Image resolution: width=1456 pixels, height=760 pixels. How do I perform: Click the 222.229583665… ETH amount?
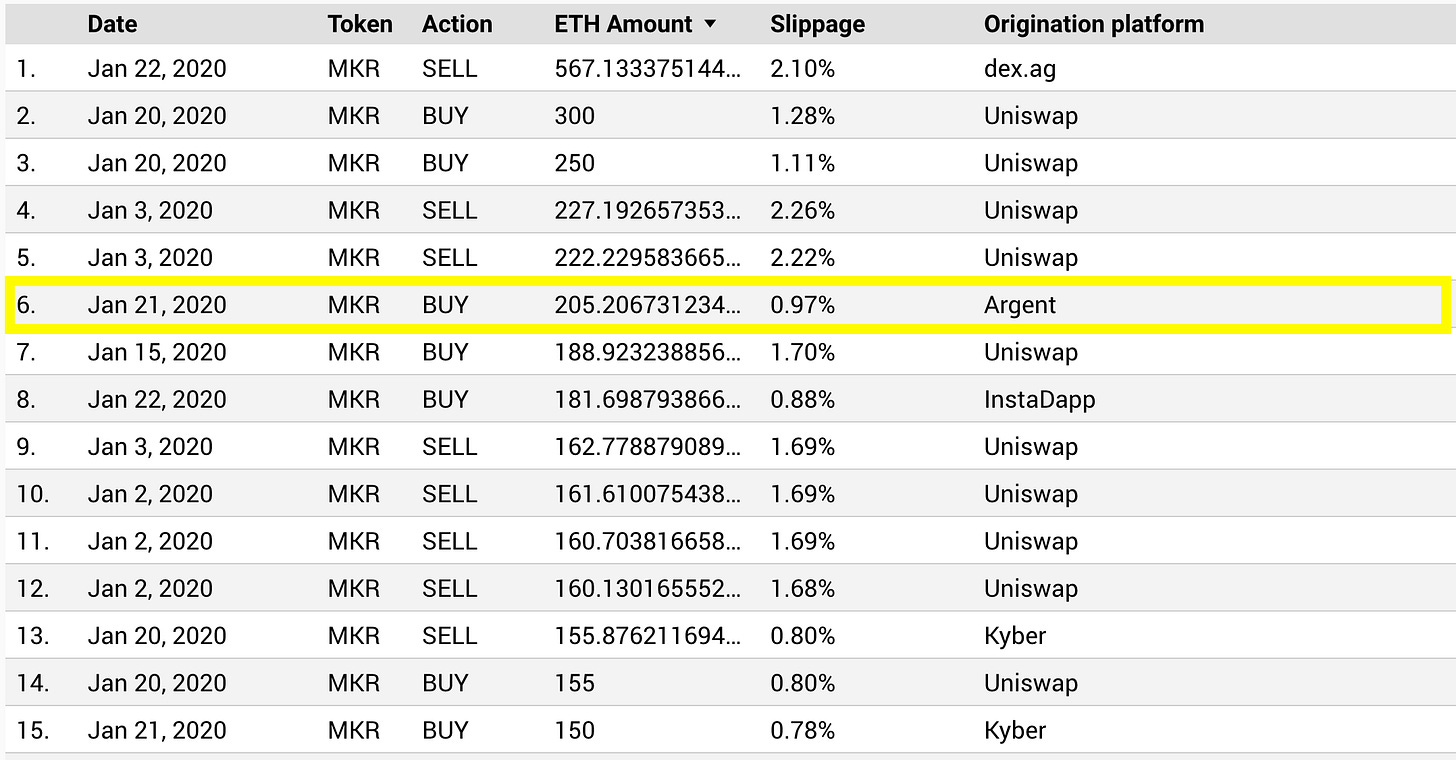(648, 258)
